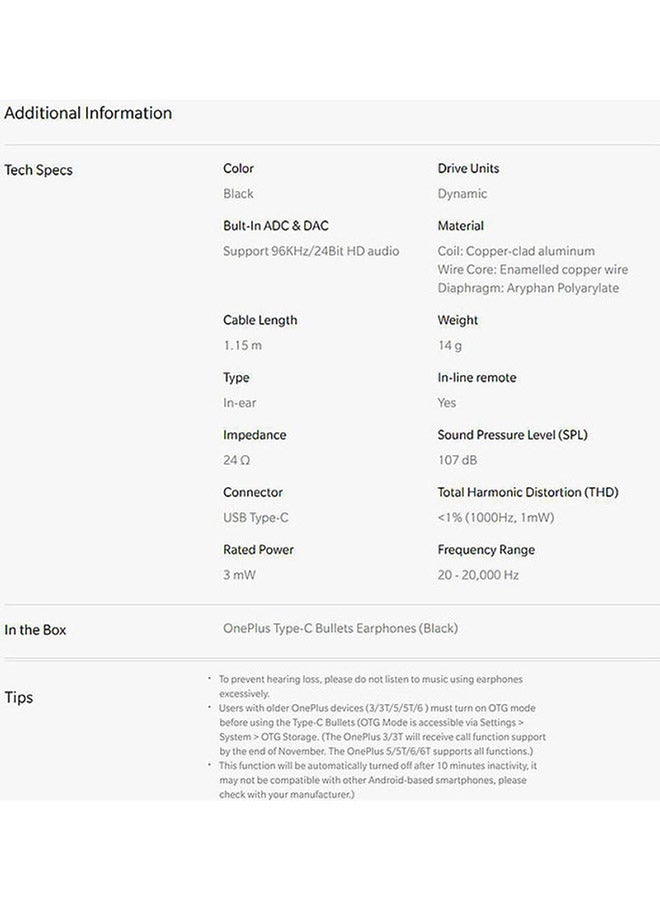This screenshot has width=660, height=900.
Task: Select the Rated Power 3 mW value
Action: click(x=239, y=575)
